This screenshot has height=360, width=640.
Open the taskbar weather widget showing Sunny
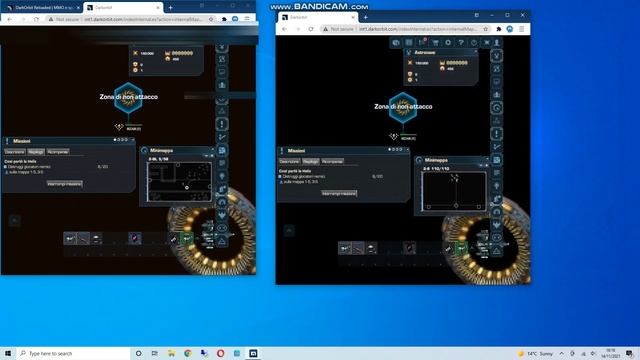(535, 353)
